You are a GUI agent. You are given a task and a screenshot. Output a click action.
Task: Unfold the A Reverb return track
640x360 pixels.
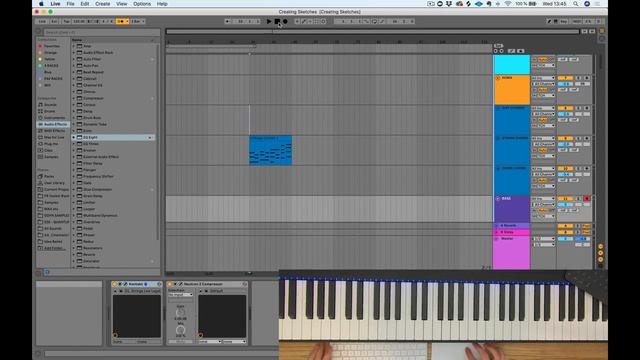click(497, 226)
